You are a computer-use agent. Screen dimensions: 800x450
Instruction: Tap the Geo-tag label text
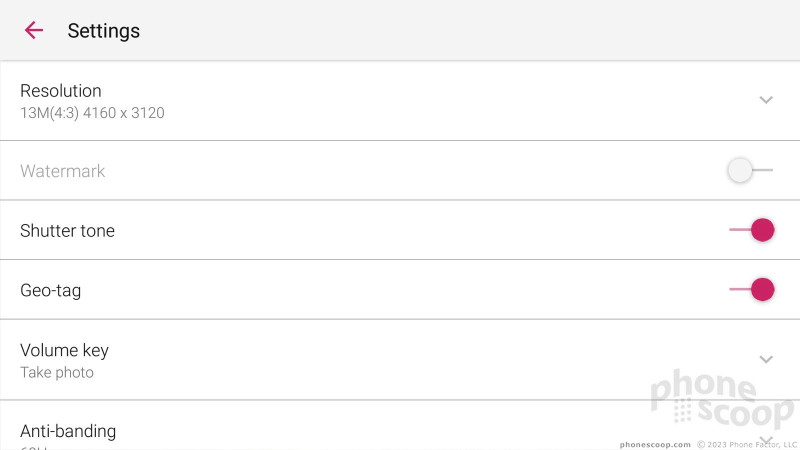51,291
